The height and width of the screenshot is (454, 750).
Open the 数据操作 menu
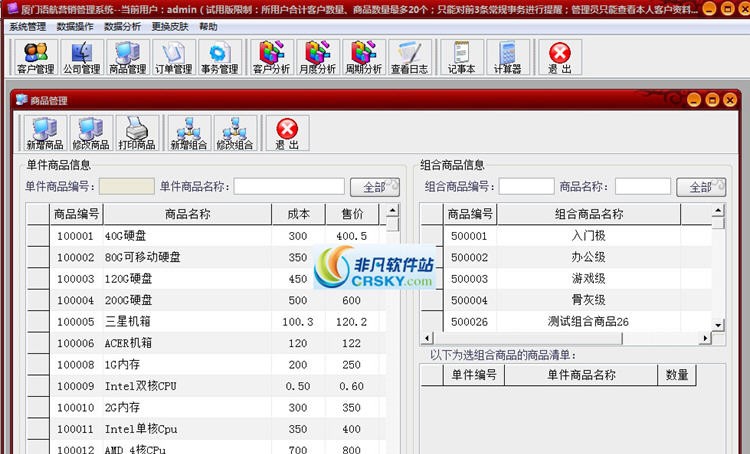[x=75, y=27]
